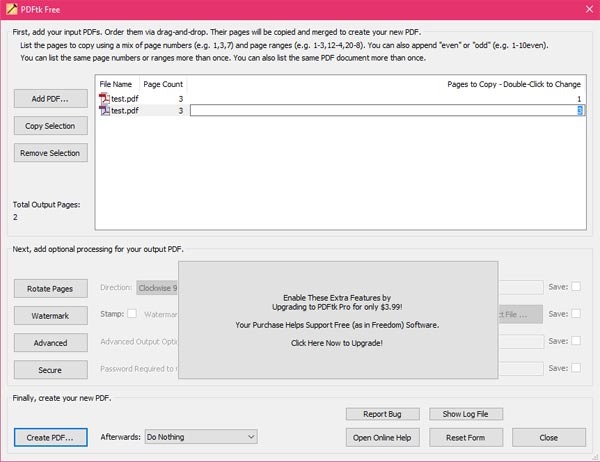Click the PDFtk Free app icon in title bar
600x462 pixels.
point(11,9)
